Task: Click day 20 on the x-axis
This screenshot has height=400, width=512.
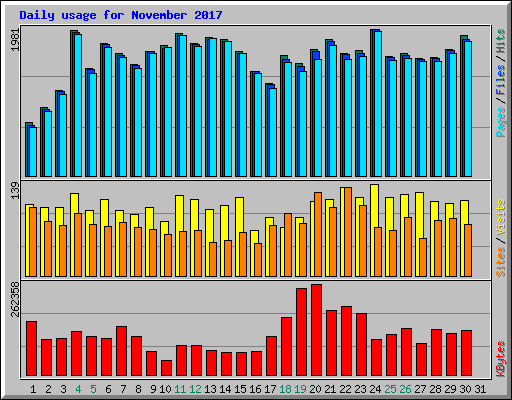Action: [x=315, y=389]
